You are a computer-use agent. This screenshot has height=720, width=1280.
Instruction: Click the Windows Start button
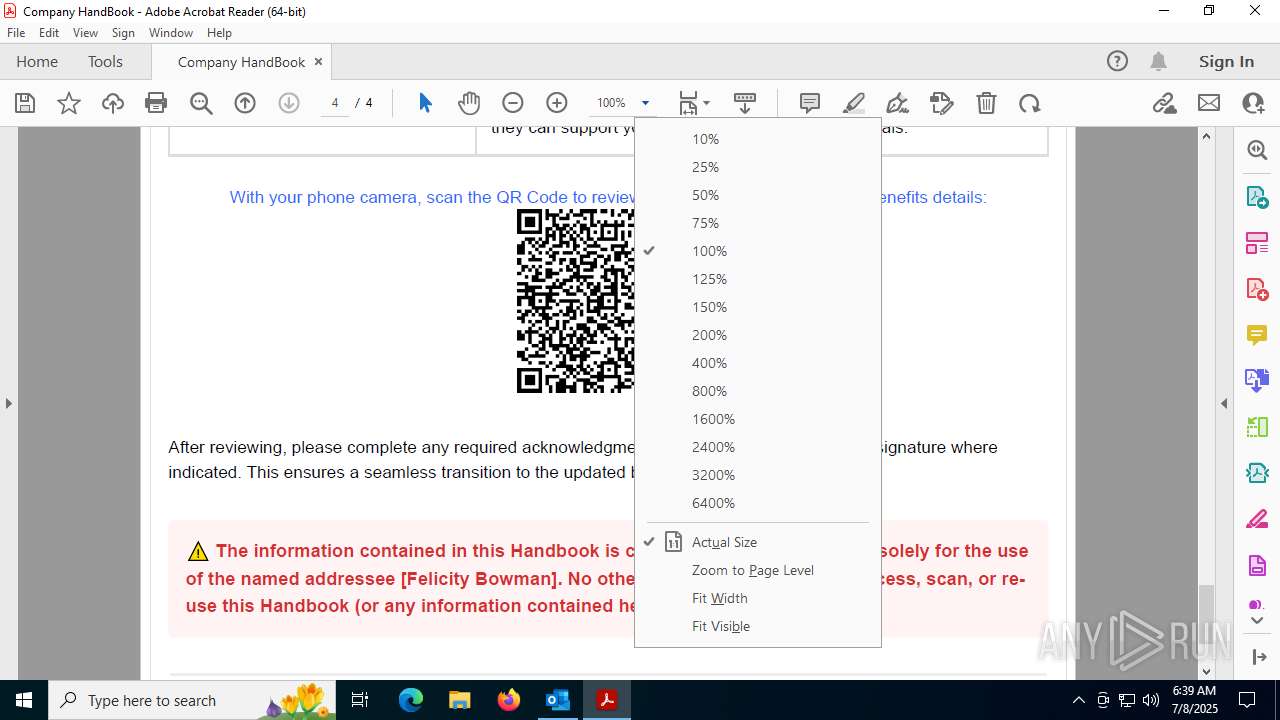(x=23, y=700)
